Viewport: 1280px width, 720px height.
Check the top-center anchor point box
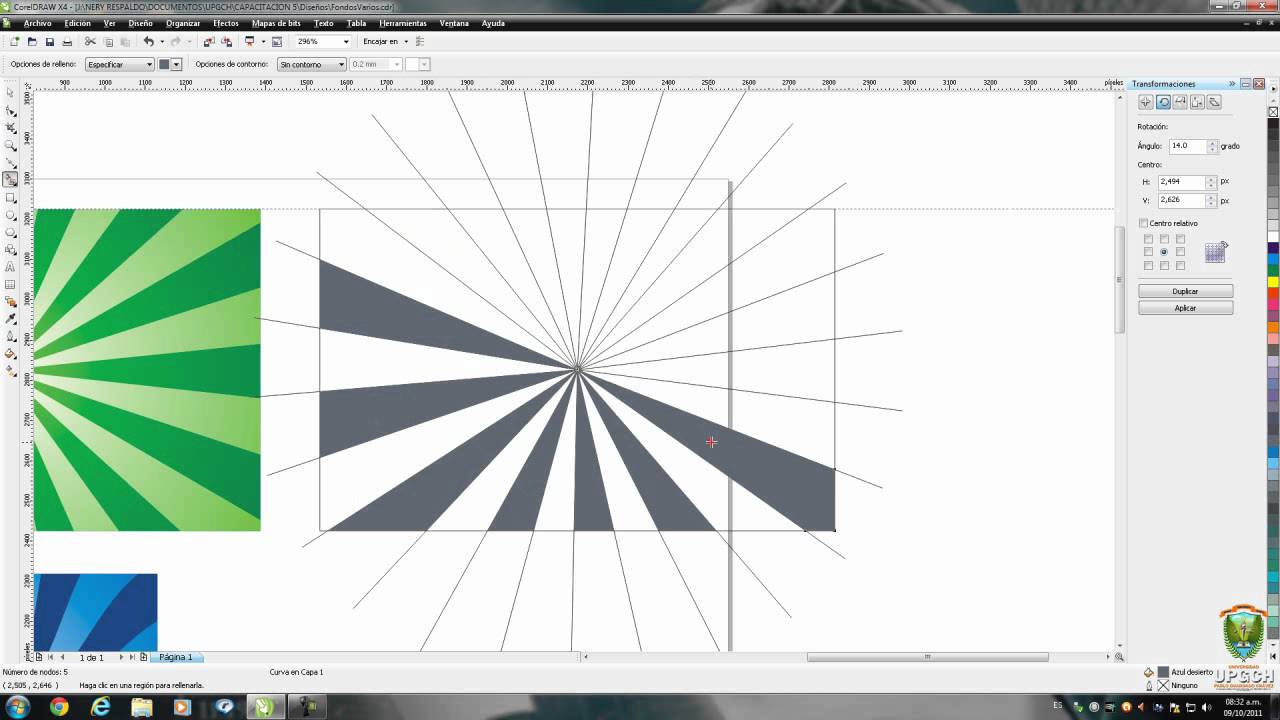tap(1164, 239)
